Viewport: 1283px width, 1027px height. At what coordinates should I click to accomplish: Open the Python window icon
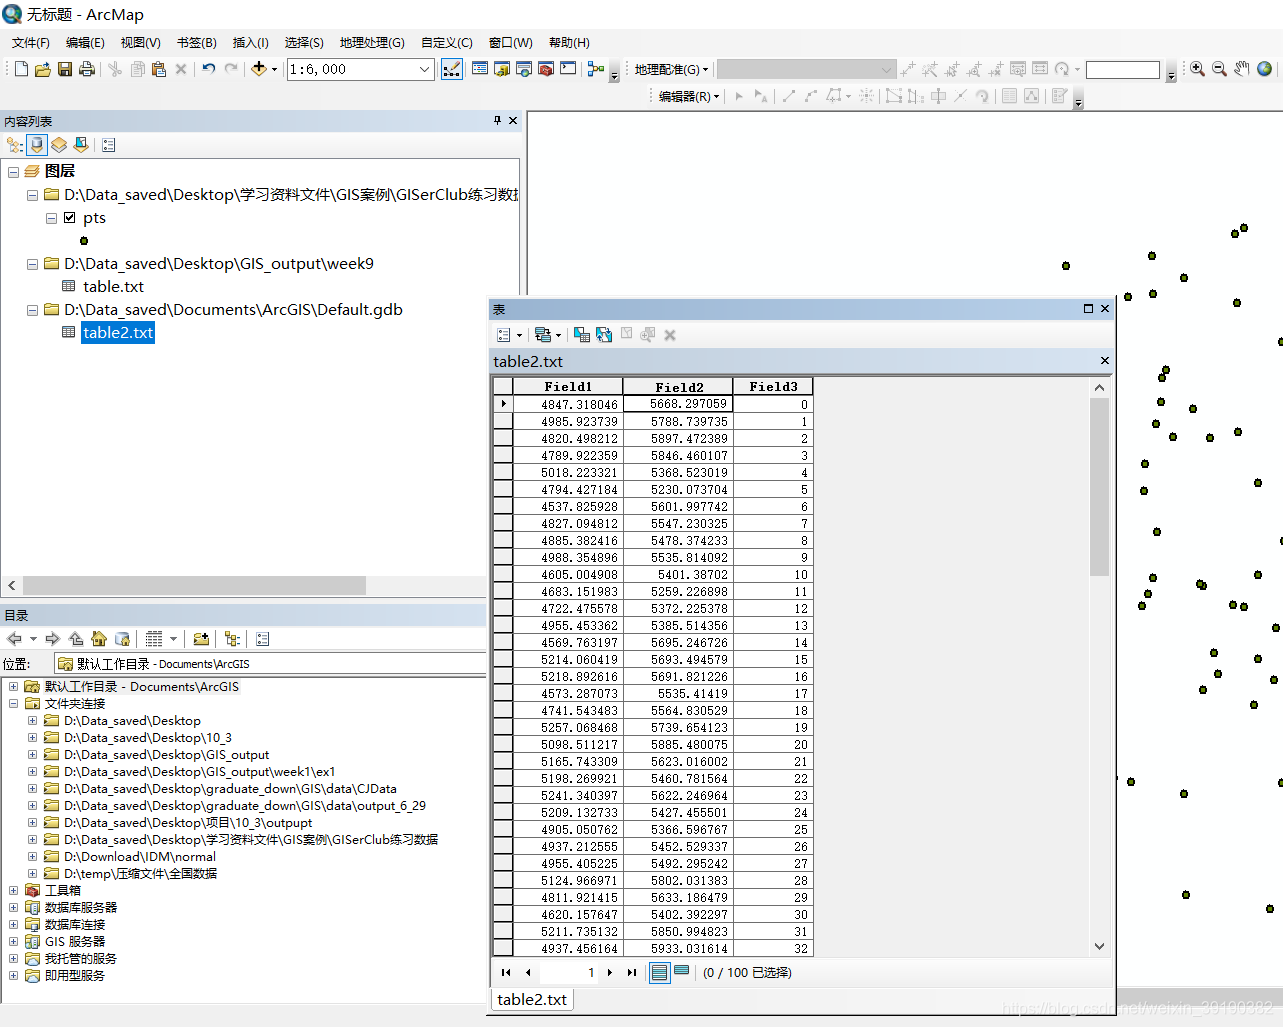pos(568,69)
